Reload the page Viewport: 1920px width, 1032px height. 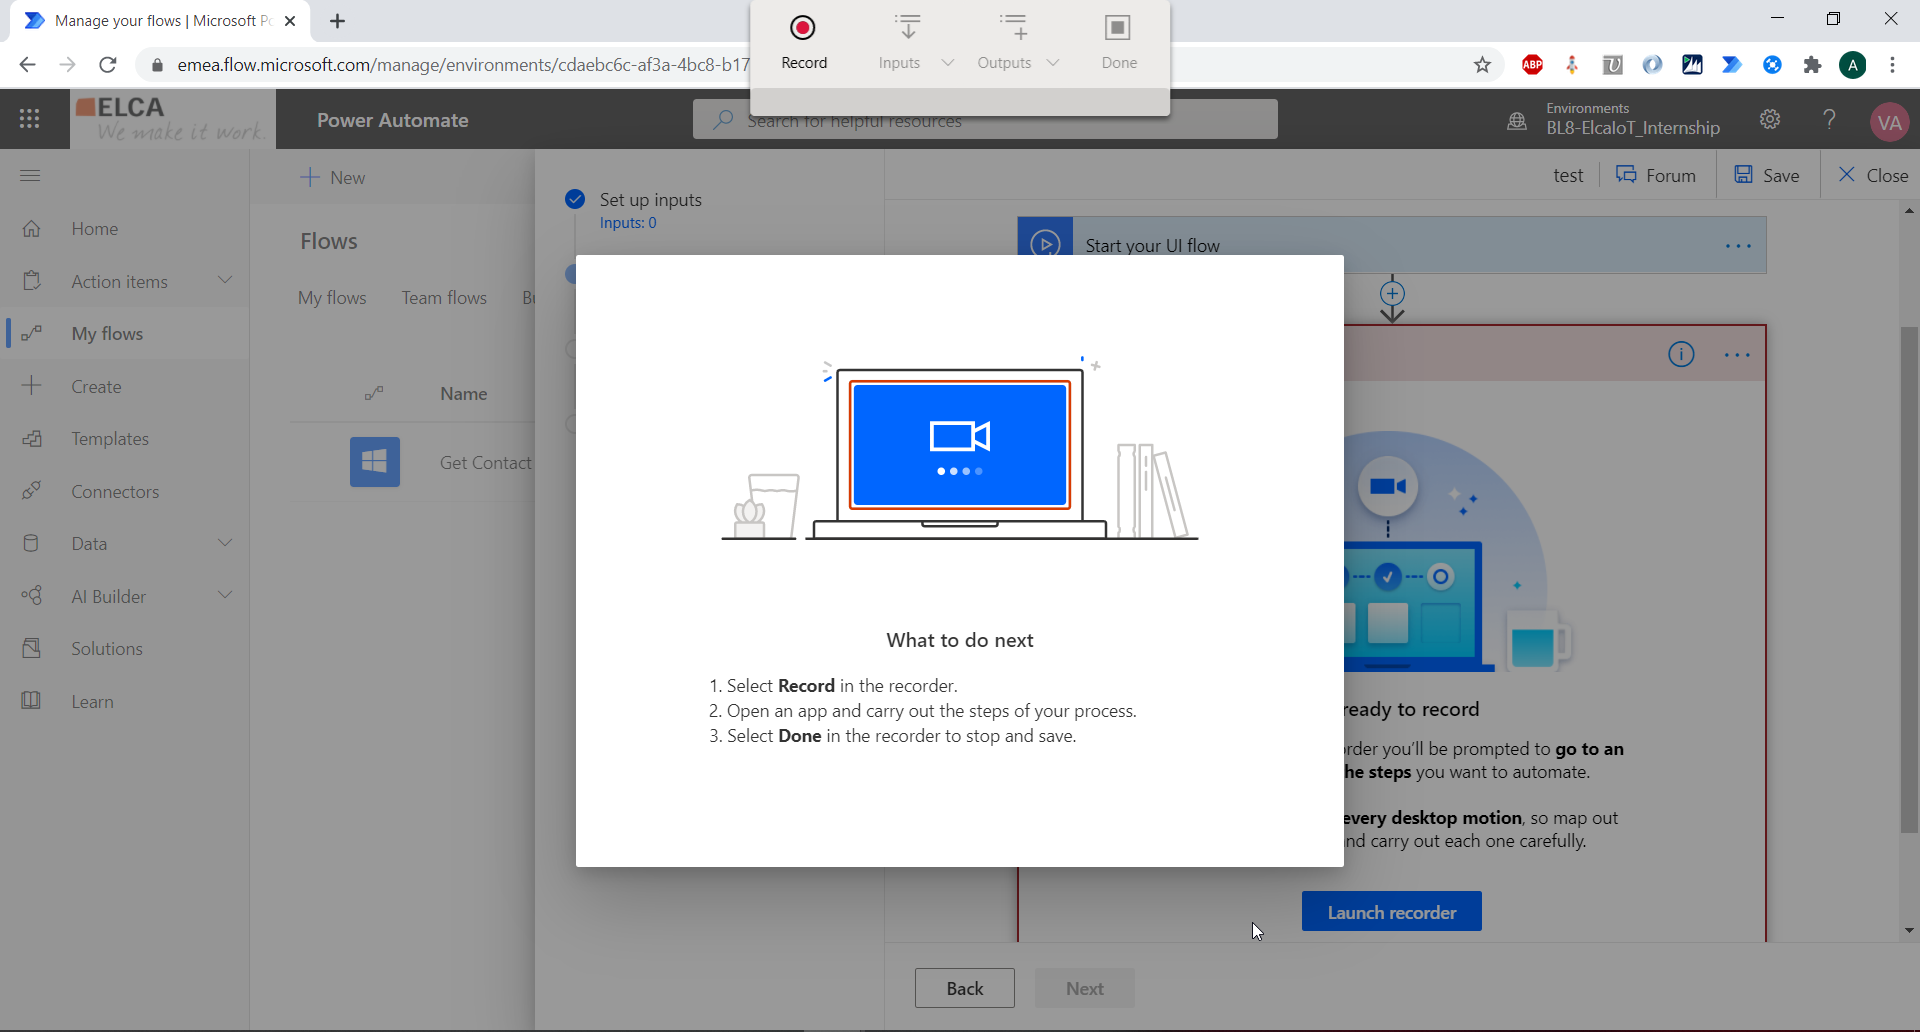pyautogui.click(x=108, y=65)
